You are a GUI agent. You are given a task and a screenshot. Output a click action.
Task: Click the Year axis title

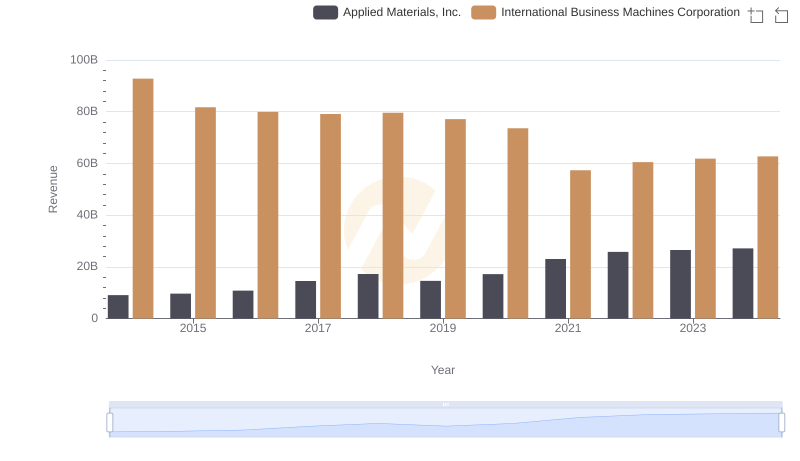pyautogui.click(x=443, y=370)
